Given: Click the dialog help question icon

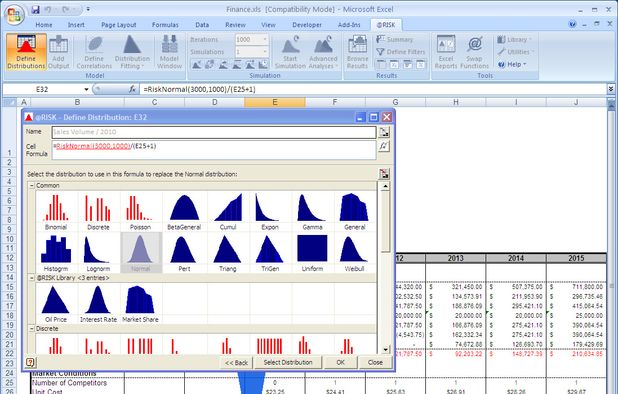Looking at the screenshot, I should (x=30, y=362).
